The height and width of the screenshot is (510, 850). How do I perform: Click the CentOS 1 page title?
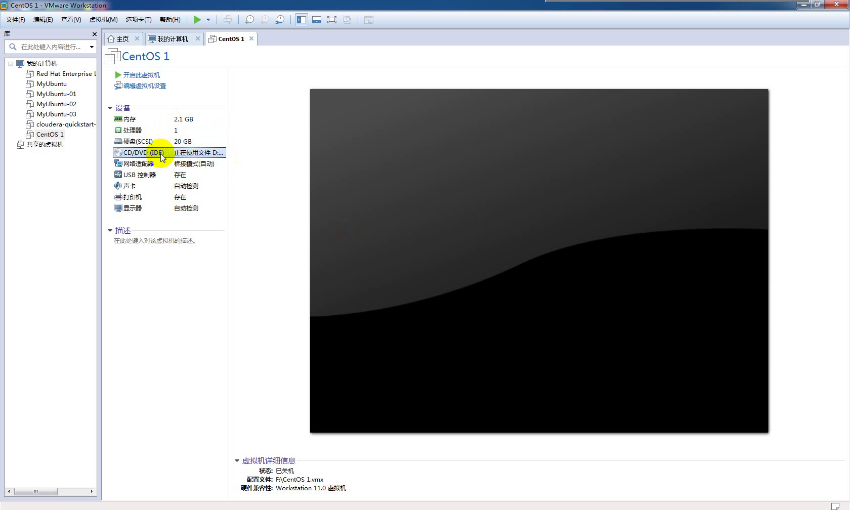click(145, 56)
